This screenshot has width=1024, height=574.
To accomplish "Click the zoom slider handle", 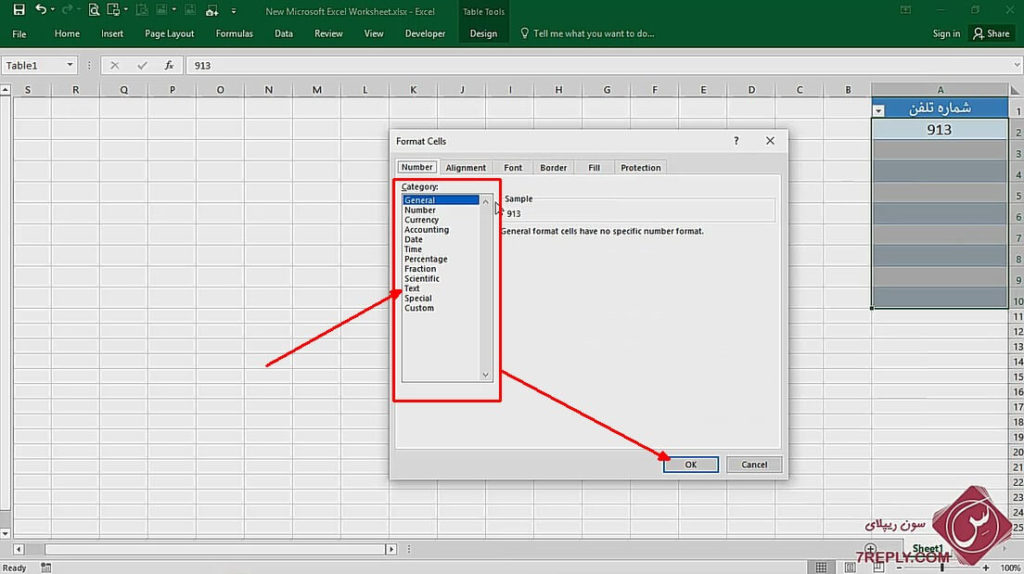I will (942, 567).
